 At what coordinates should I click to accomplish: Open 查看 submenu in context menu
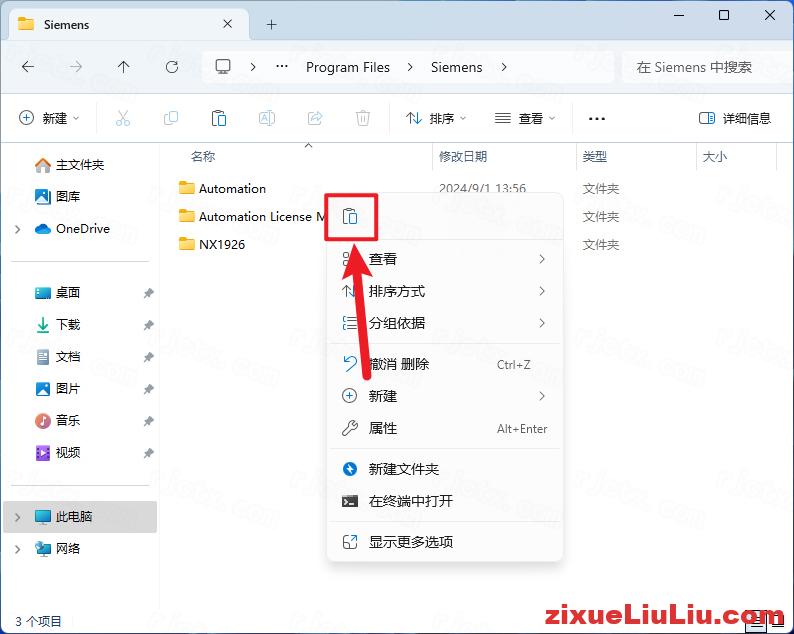pyautogui.click(x=445, y=259)
